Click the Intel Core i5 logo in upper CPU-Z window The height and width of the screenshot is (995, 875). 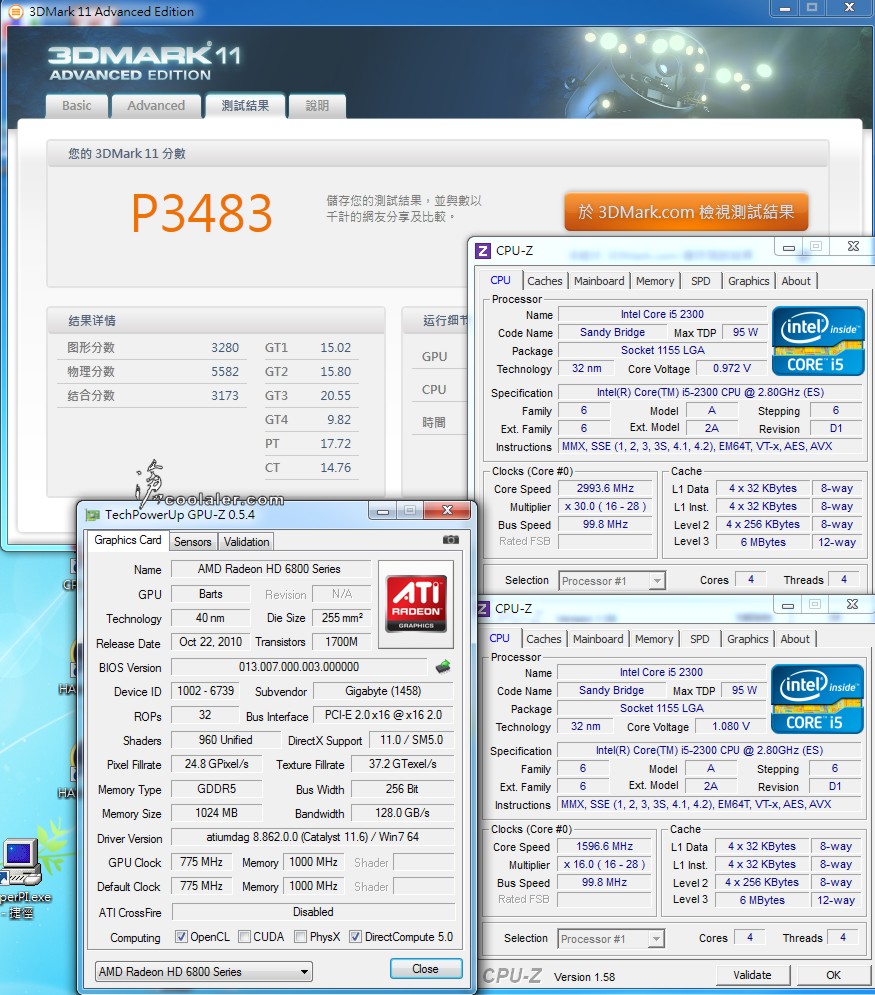(818, 341)
